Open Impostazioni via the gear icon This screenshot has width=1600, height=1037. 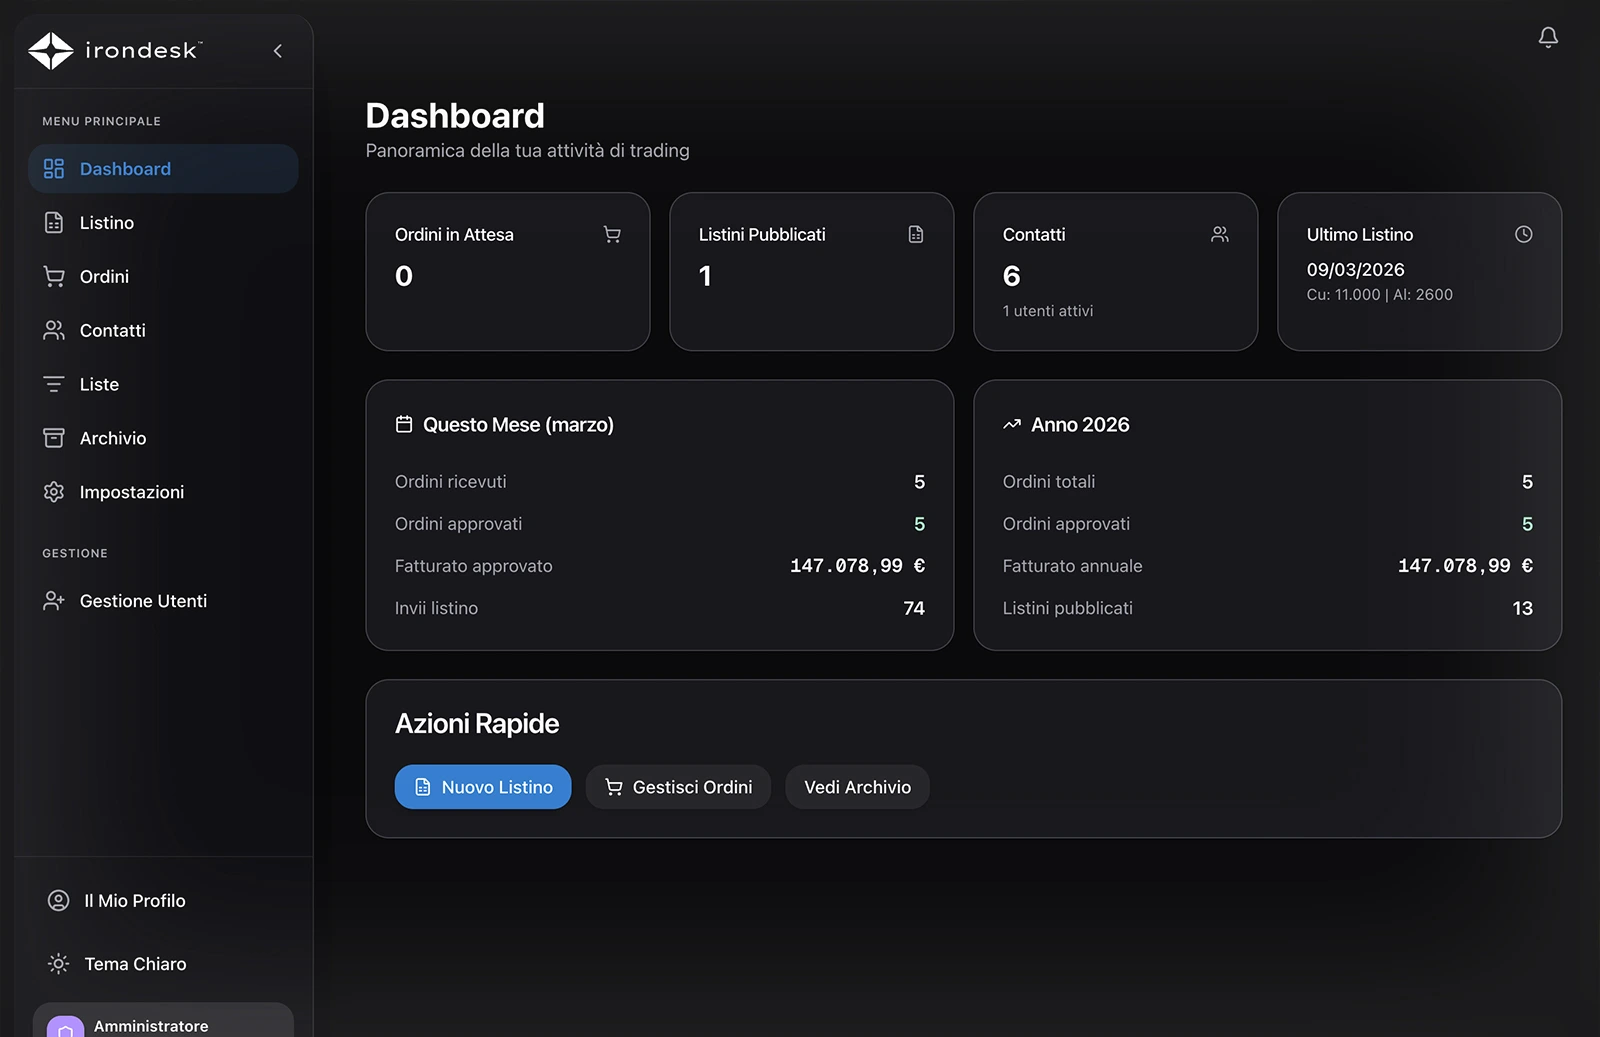pos(54,492)
